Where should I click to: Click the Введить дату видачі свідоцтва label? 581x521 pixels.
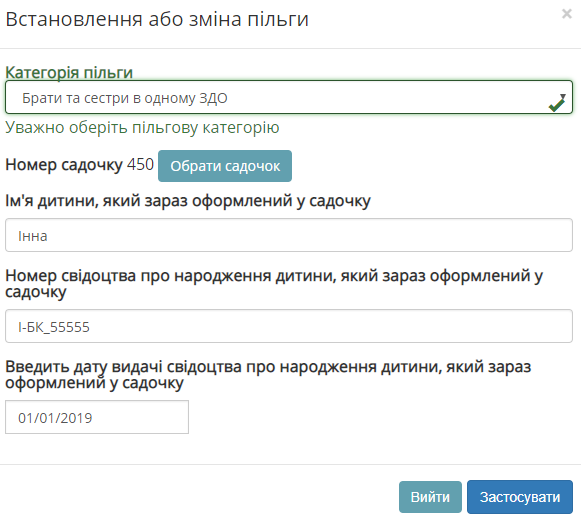268,375
